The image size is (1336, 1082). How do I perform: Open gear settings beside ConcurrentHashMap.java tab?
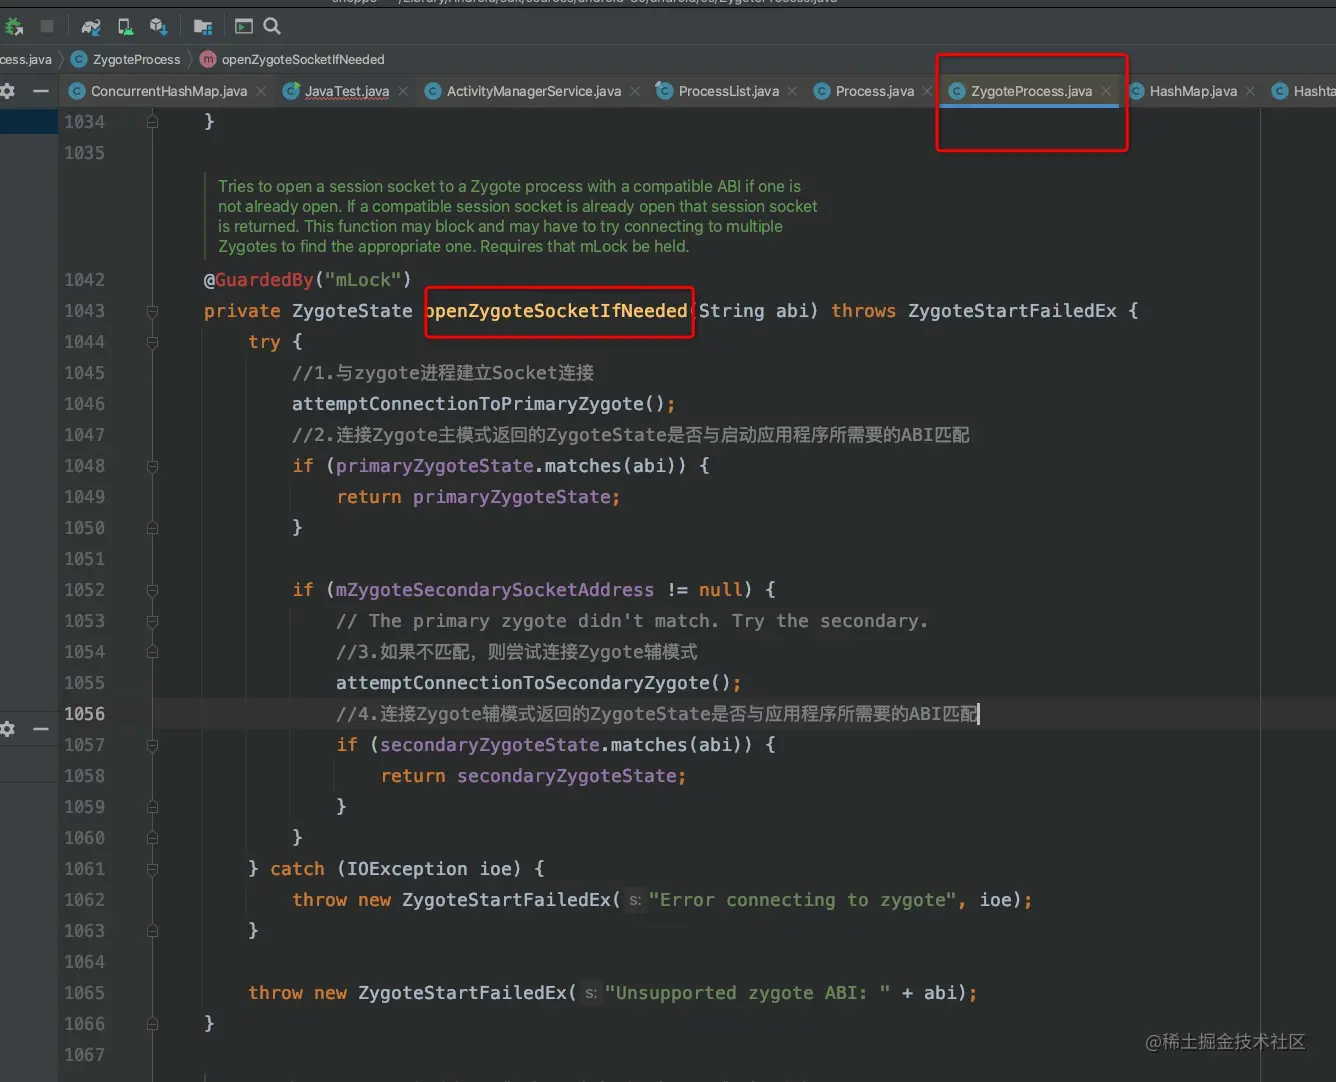pos(8,91)
